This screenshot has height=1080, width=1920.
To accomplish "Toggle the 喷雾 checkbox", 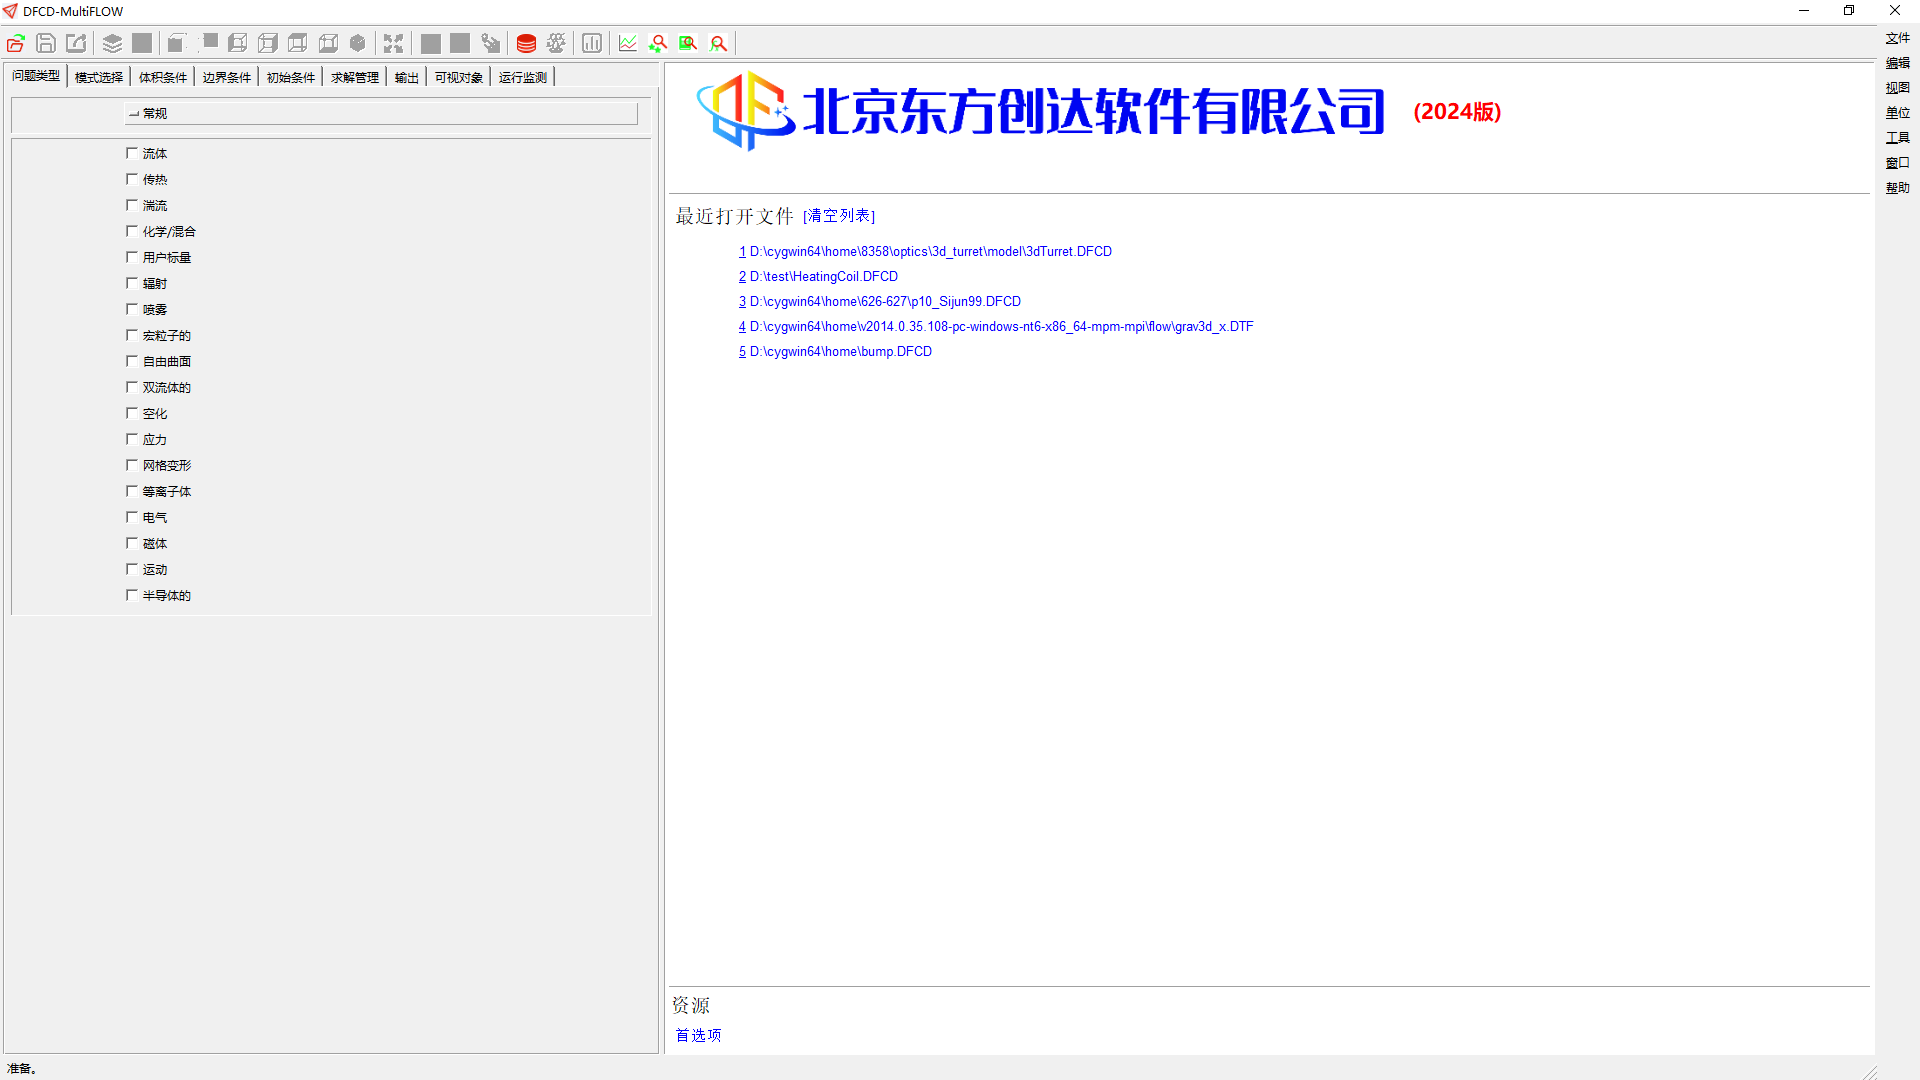I will (132, 309).
